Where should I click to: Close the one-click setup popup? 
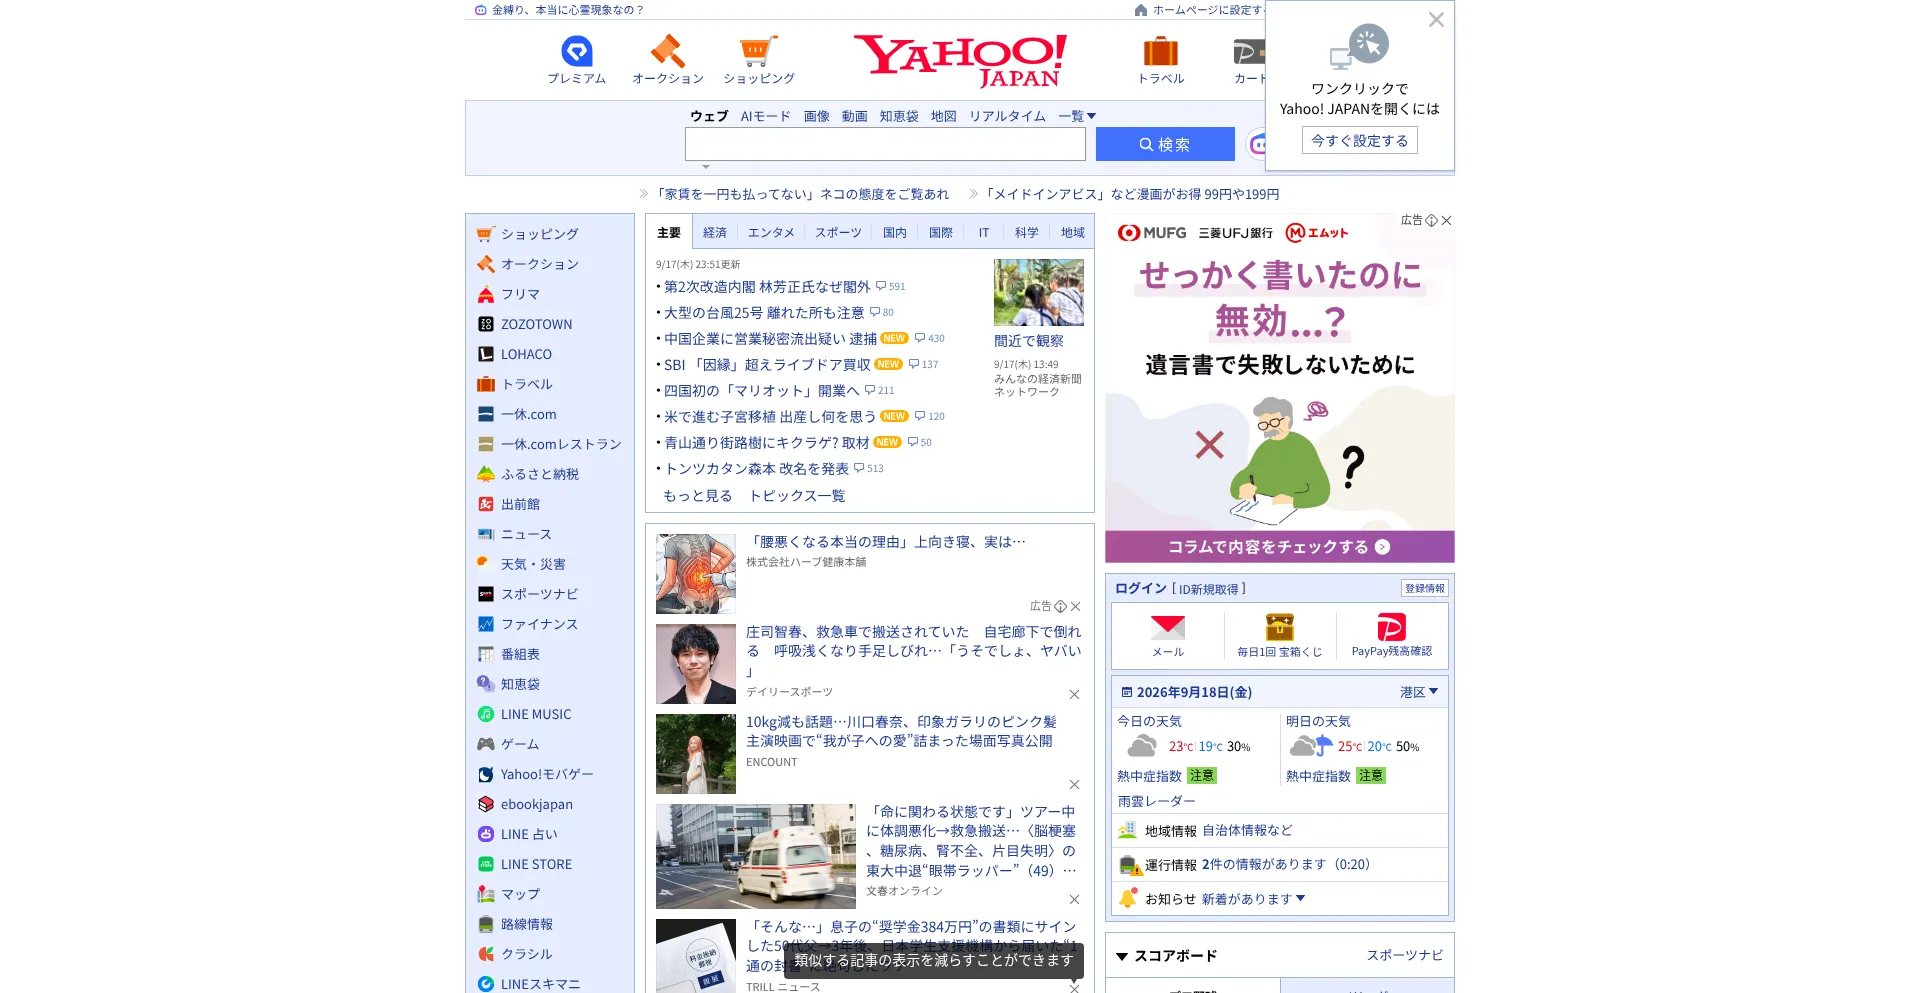1436,20
